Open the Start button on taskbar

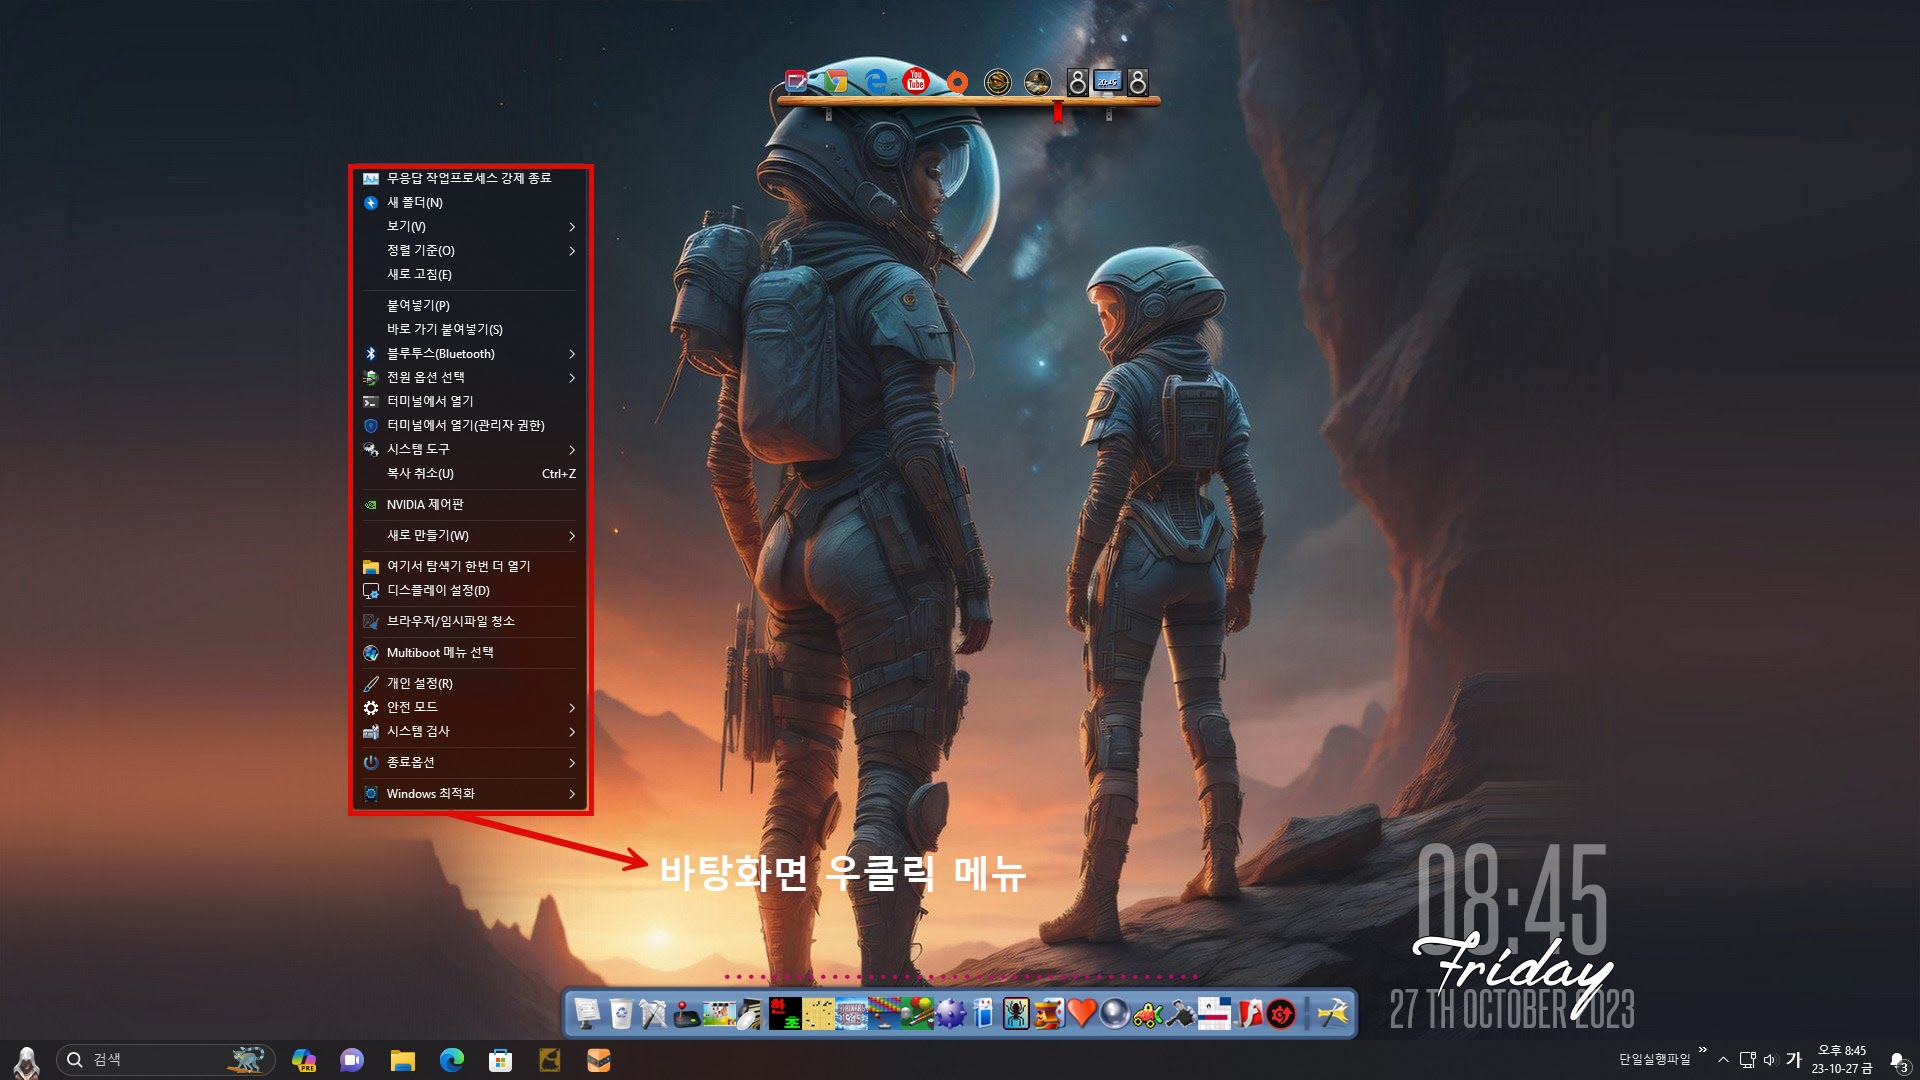tap(26, 1060)
